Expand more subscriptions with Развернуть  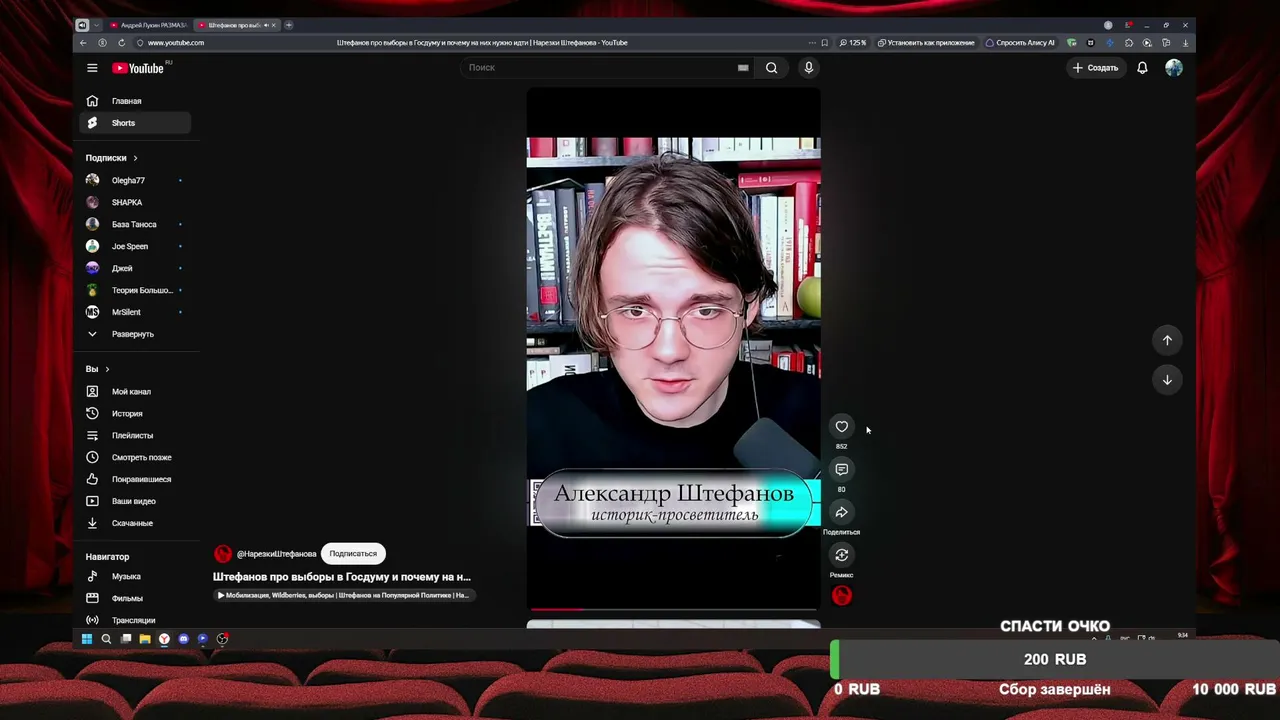coord(133,334)
